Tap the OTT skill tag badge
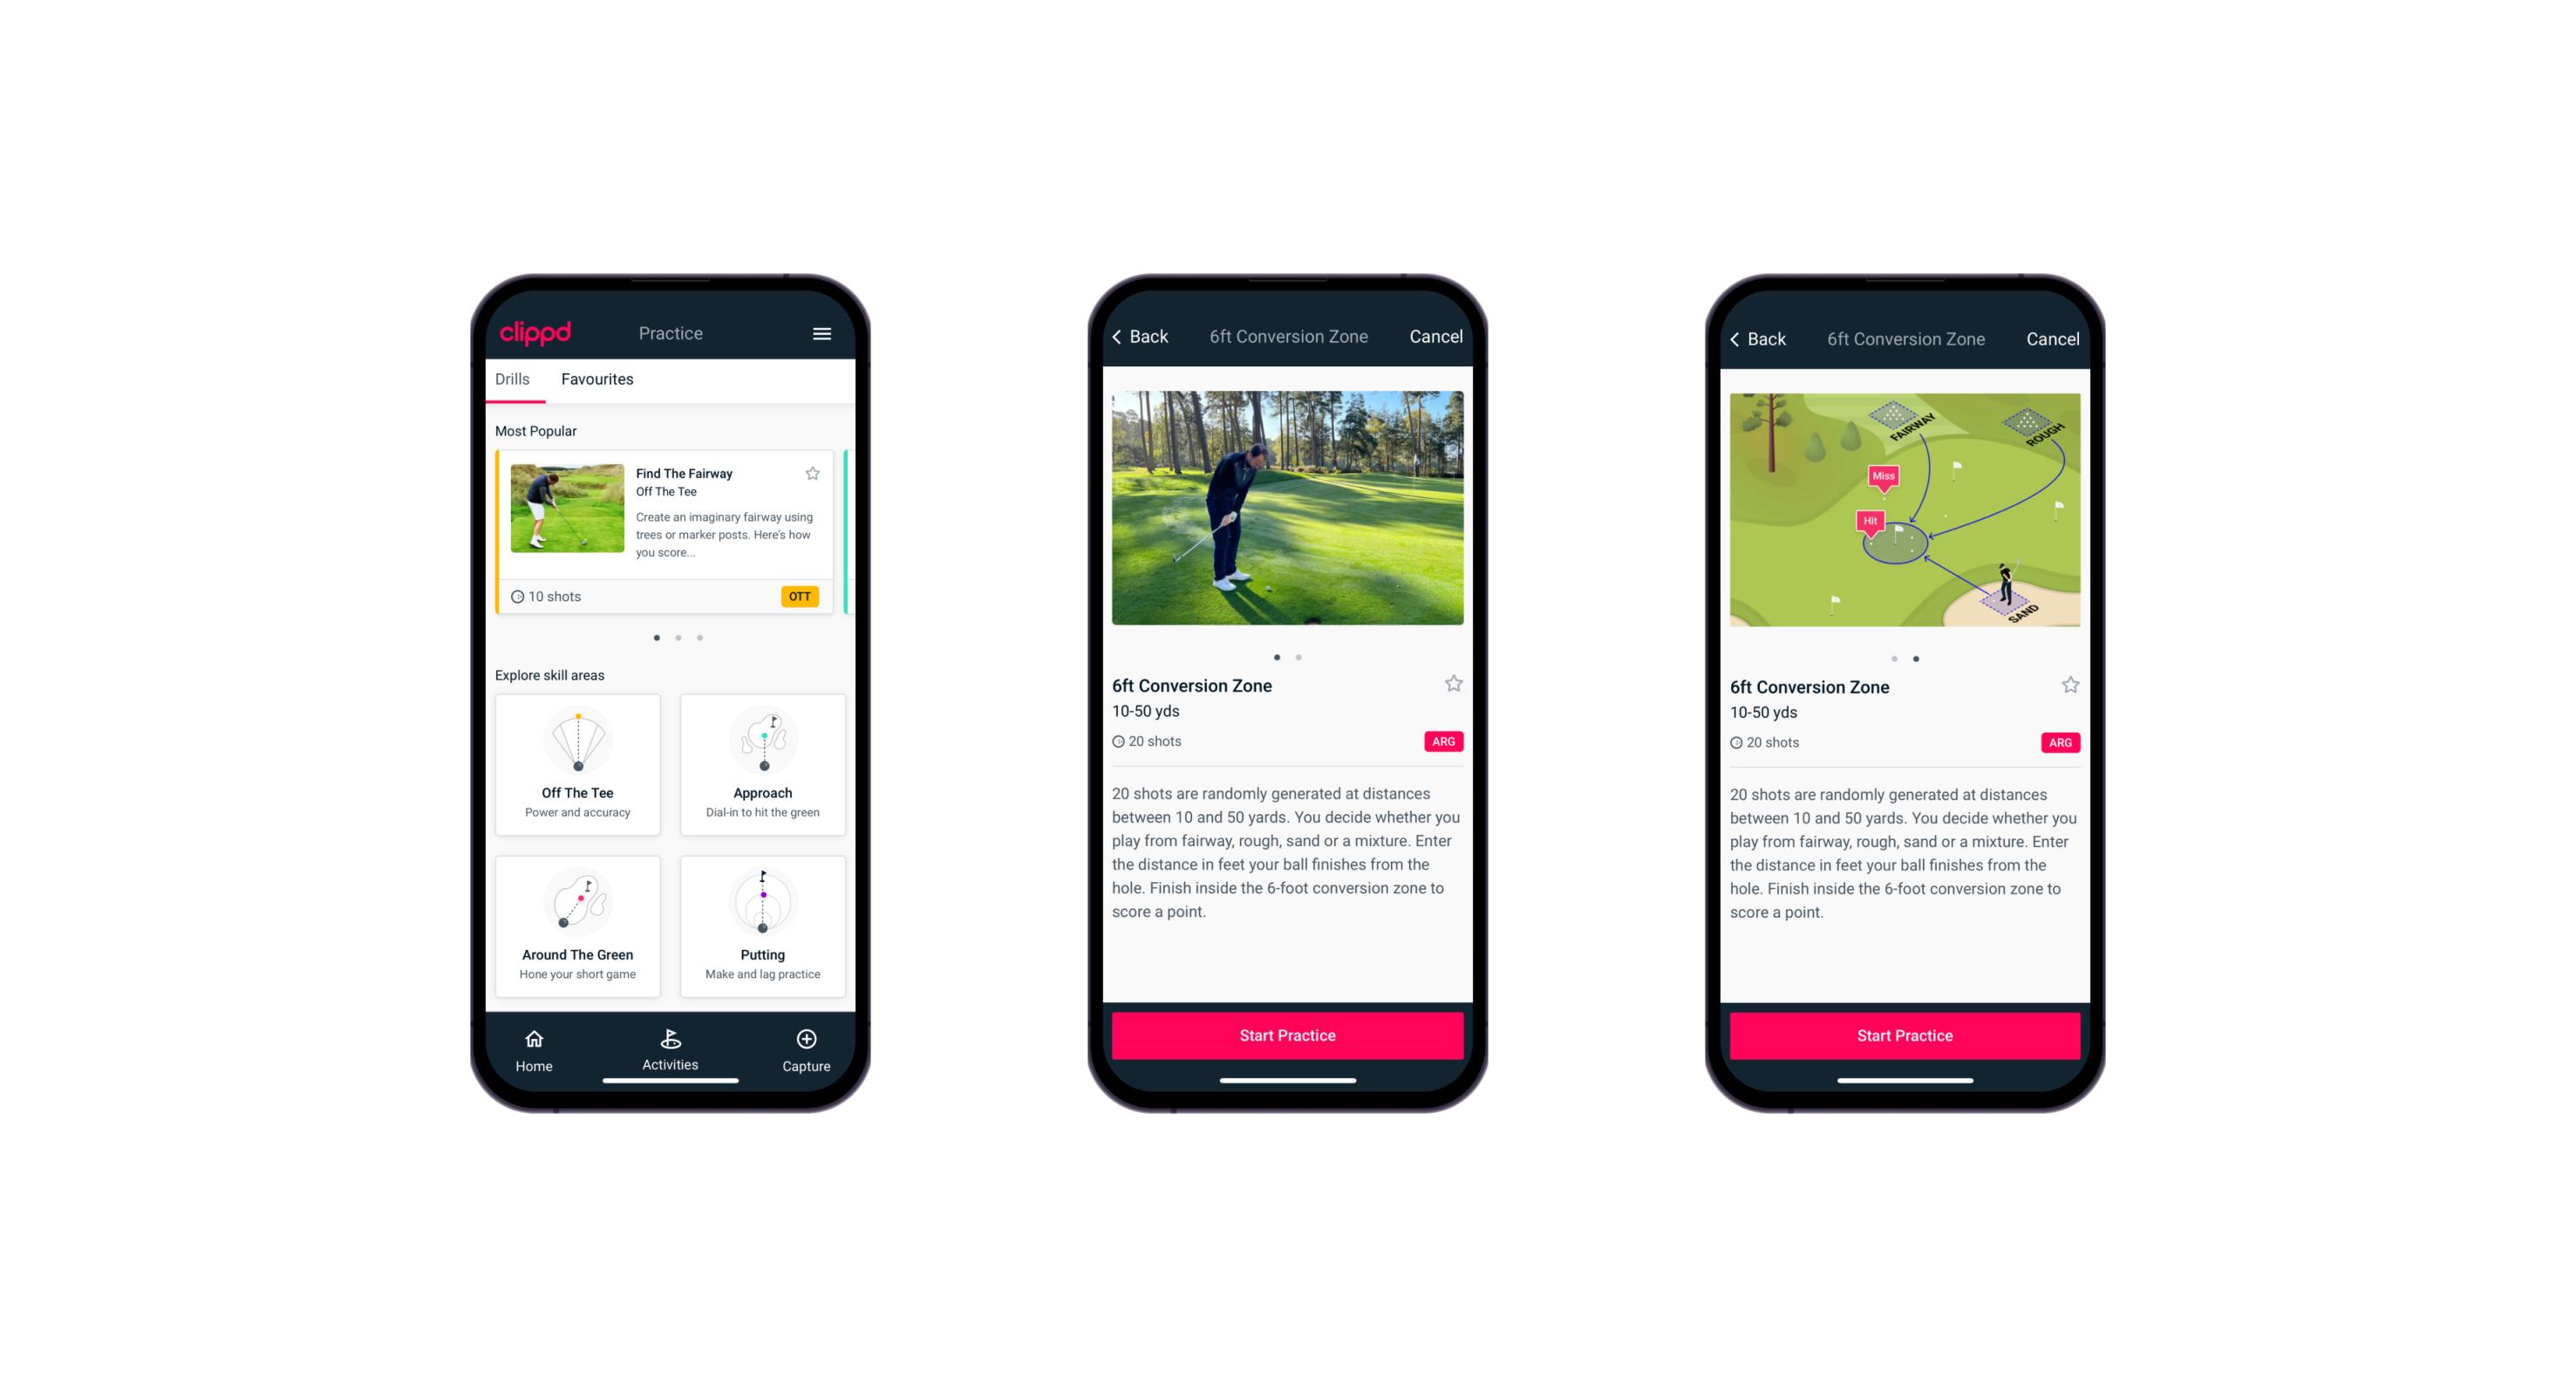2576x1387 pixels. [x=799, y=596]
